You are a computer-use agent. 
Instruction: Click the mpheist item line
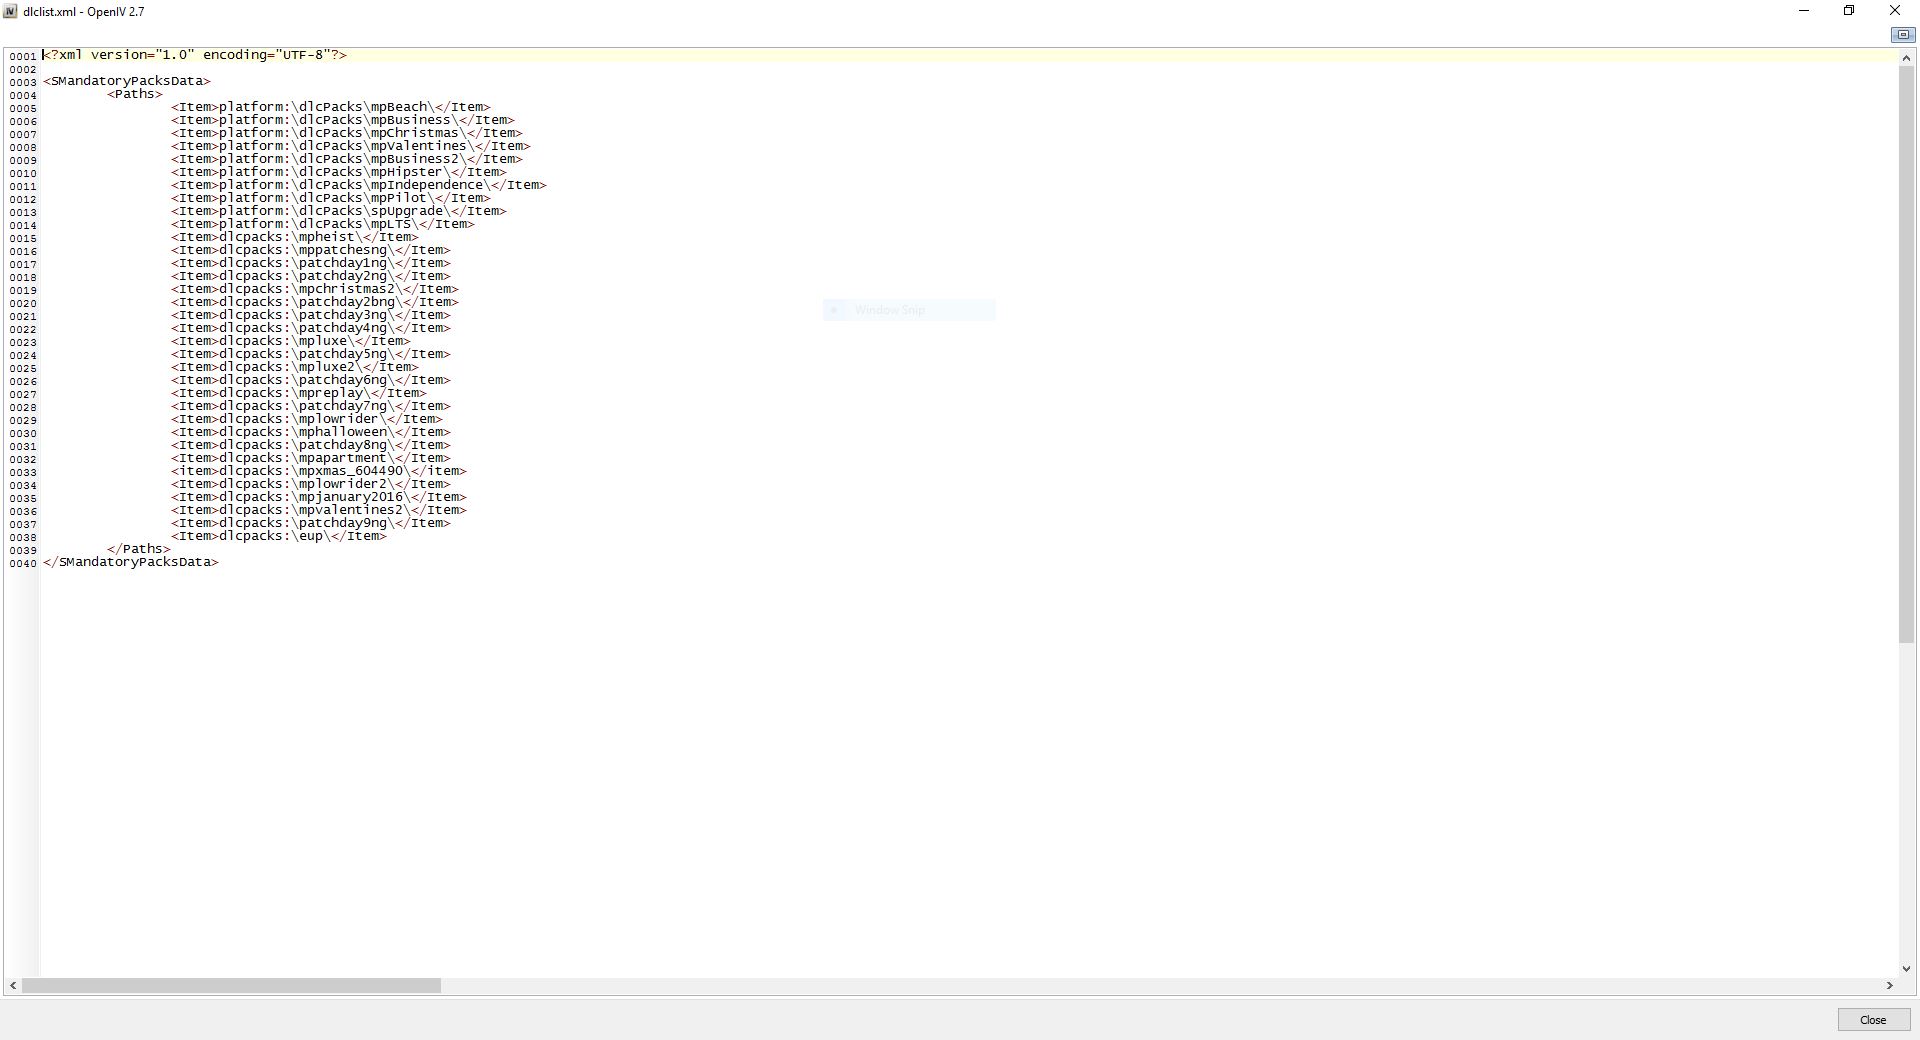pos(295,237)
